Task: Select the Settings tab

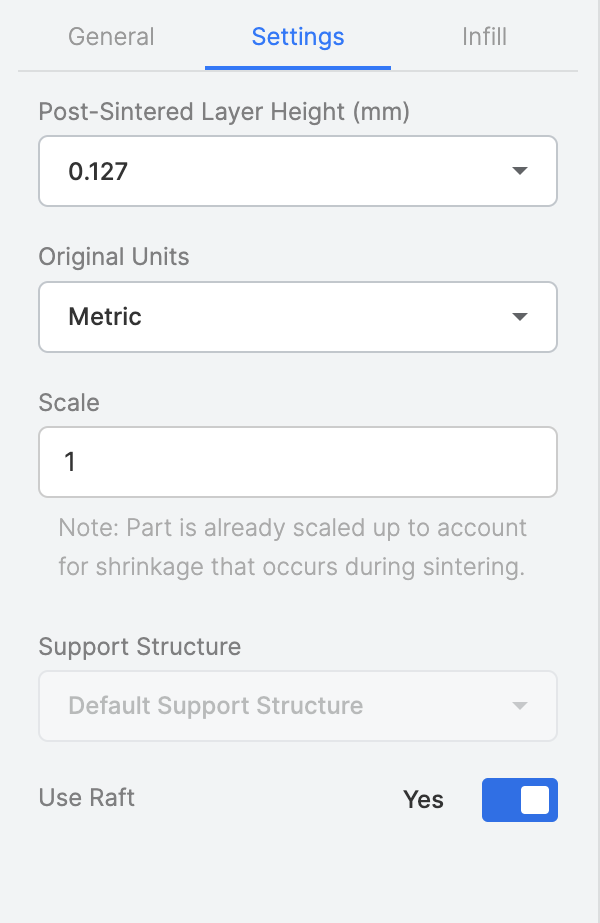Action: pyautogui.click(x=298, y=38)
